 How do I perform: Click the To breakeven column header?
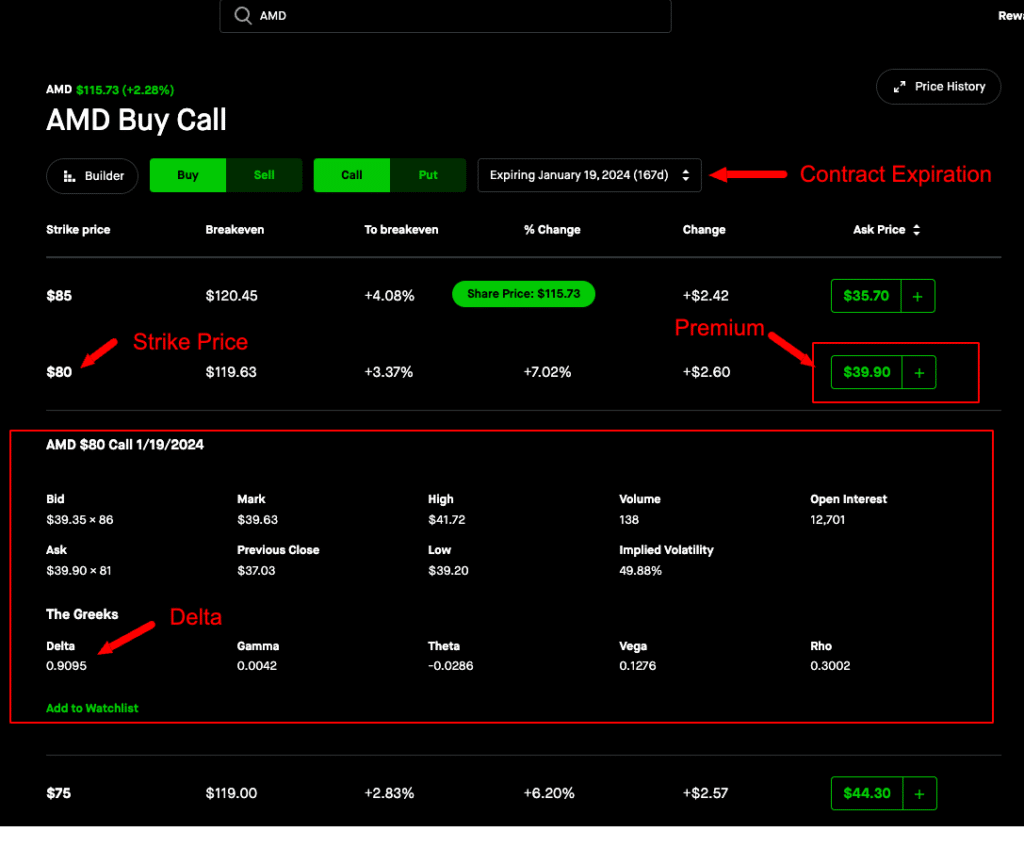[401, 230]
